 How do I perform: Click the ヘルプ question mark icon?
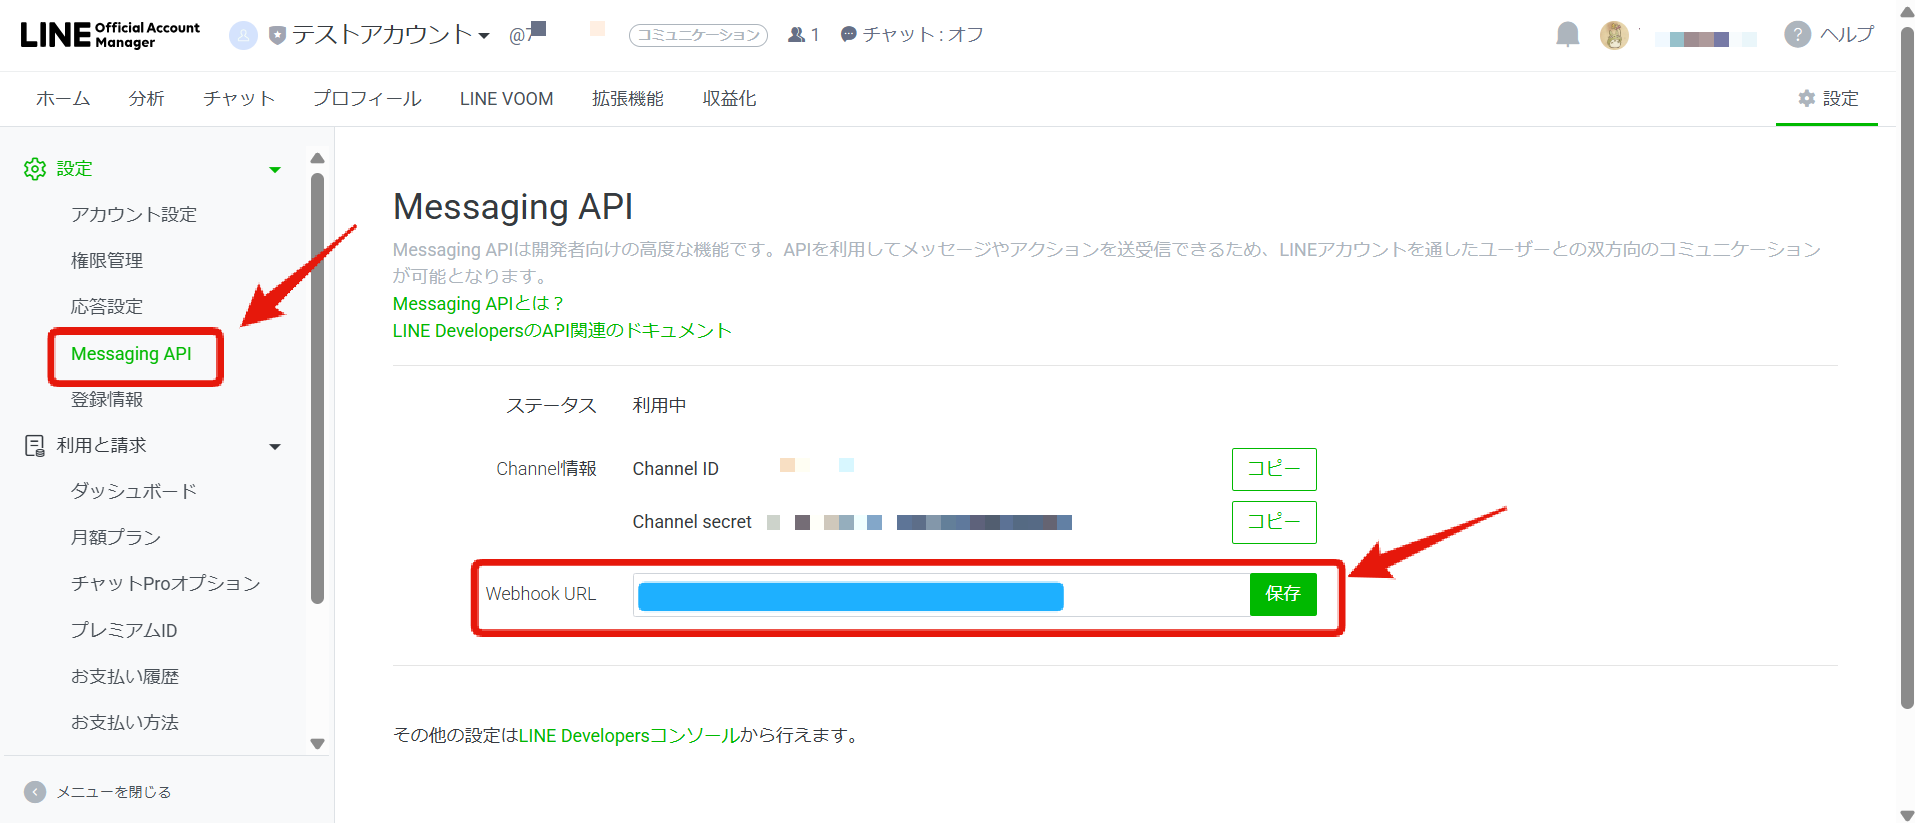pyautogui.click(x=1797, y=35)
